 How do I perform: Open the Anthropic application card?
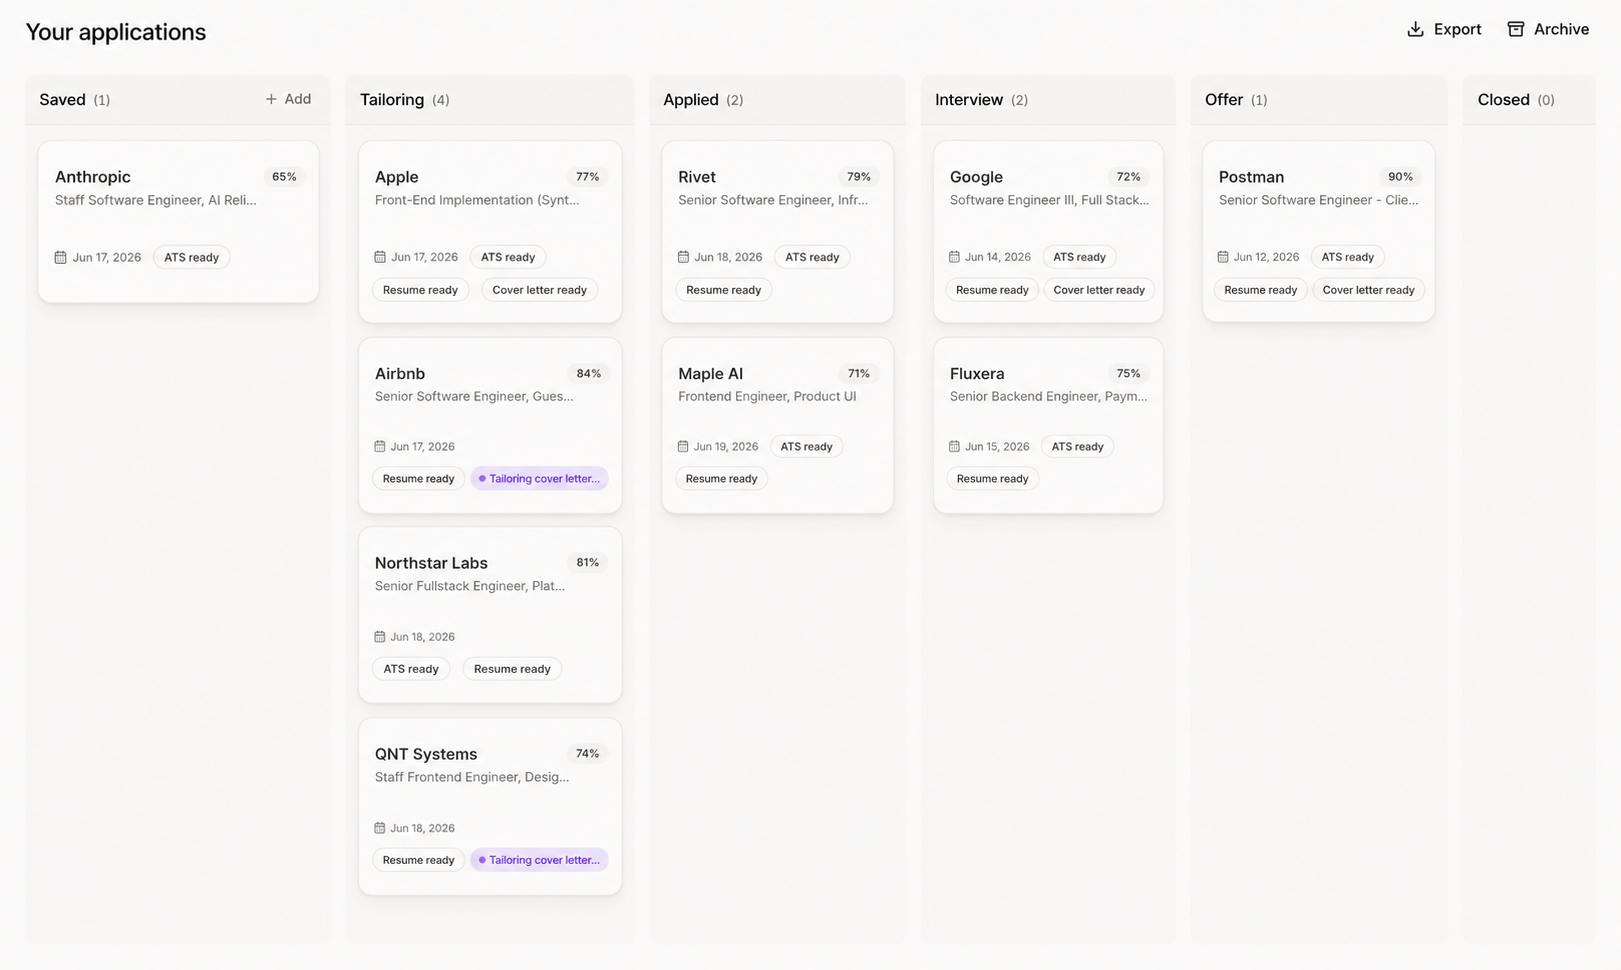point(178,221)
